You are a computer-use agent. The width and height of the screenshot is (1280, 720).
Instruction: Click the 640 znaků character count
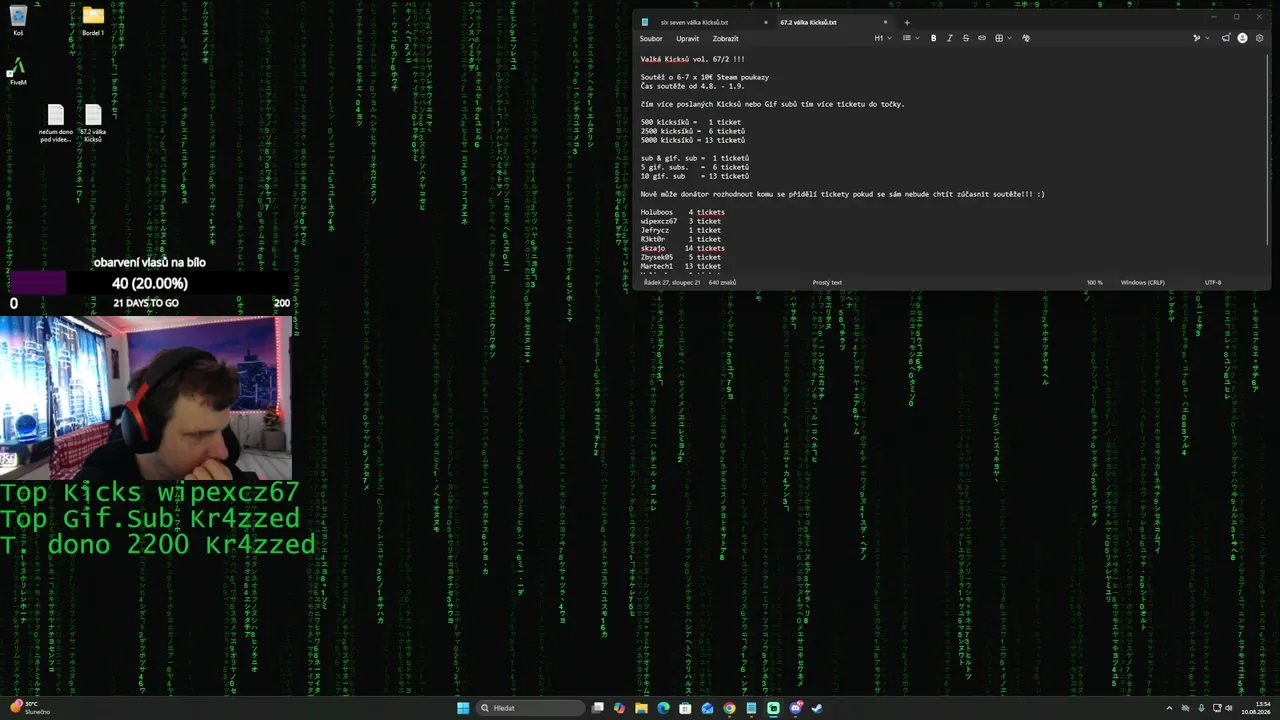pyautogui.click(x=722, y=282)
